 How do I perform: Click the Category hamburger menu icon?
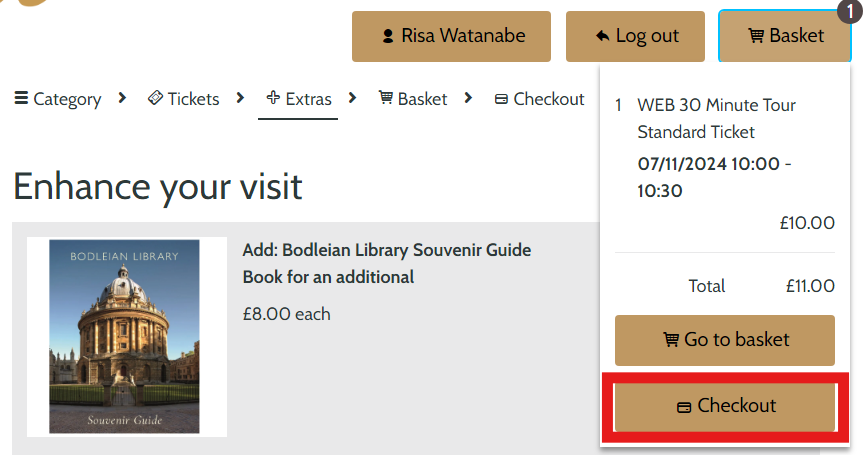point(21,98)
